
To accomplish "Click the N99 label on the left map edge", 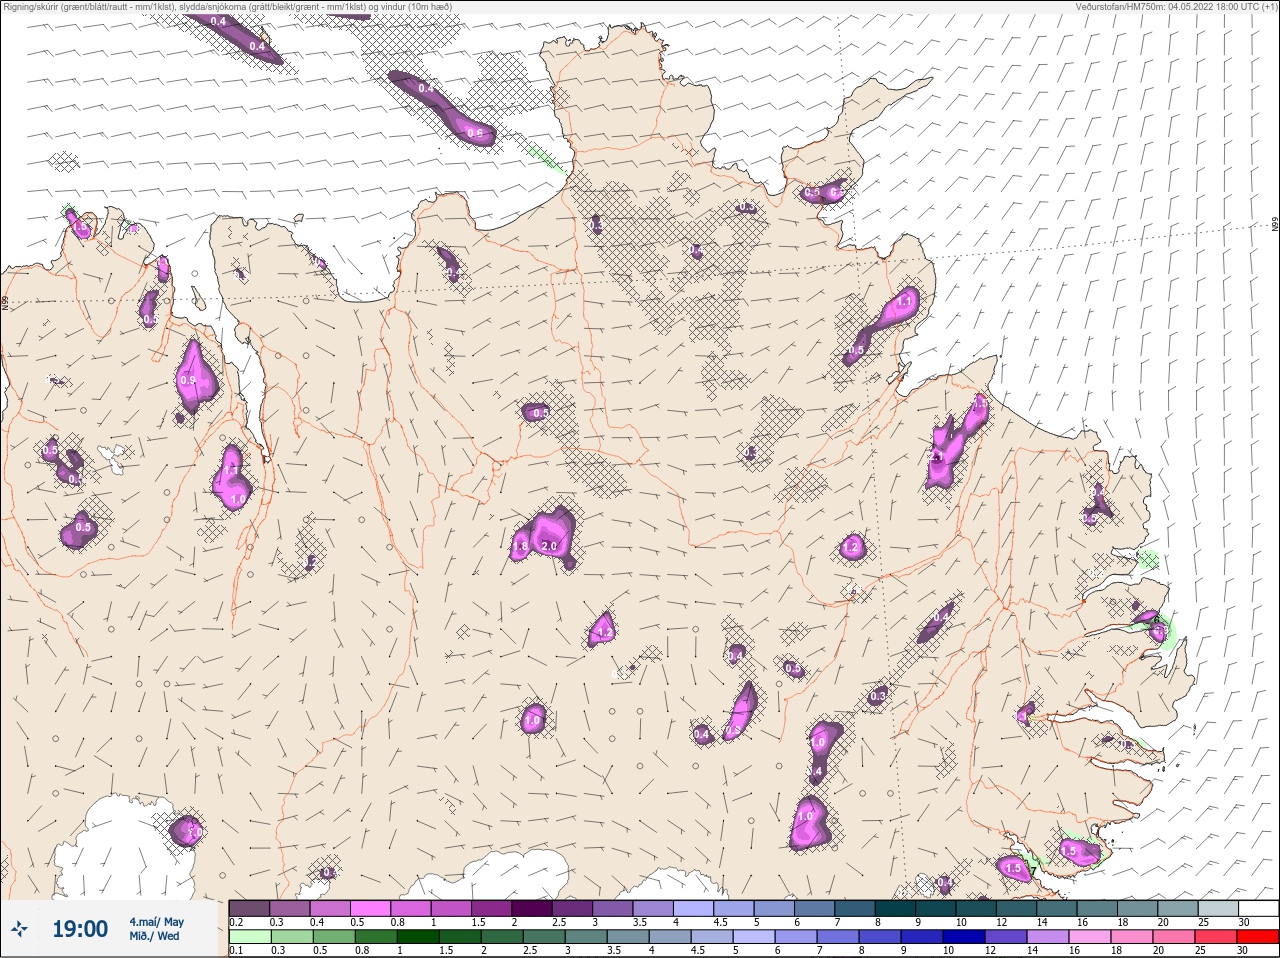I will (5, 303).
